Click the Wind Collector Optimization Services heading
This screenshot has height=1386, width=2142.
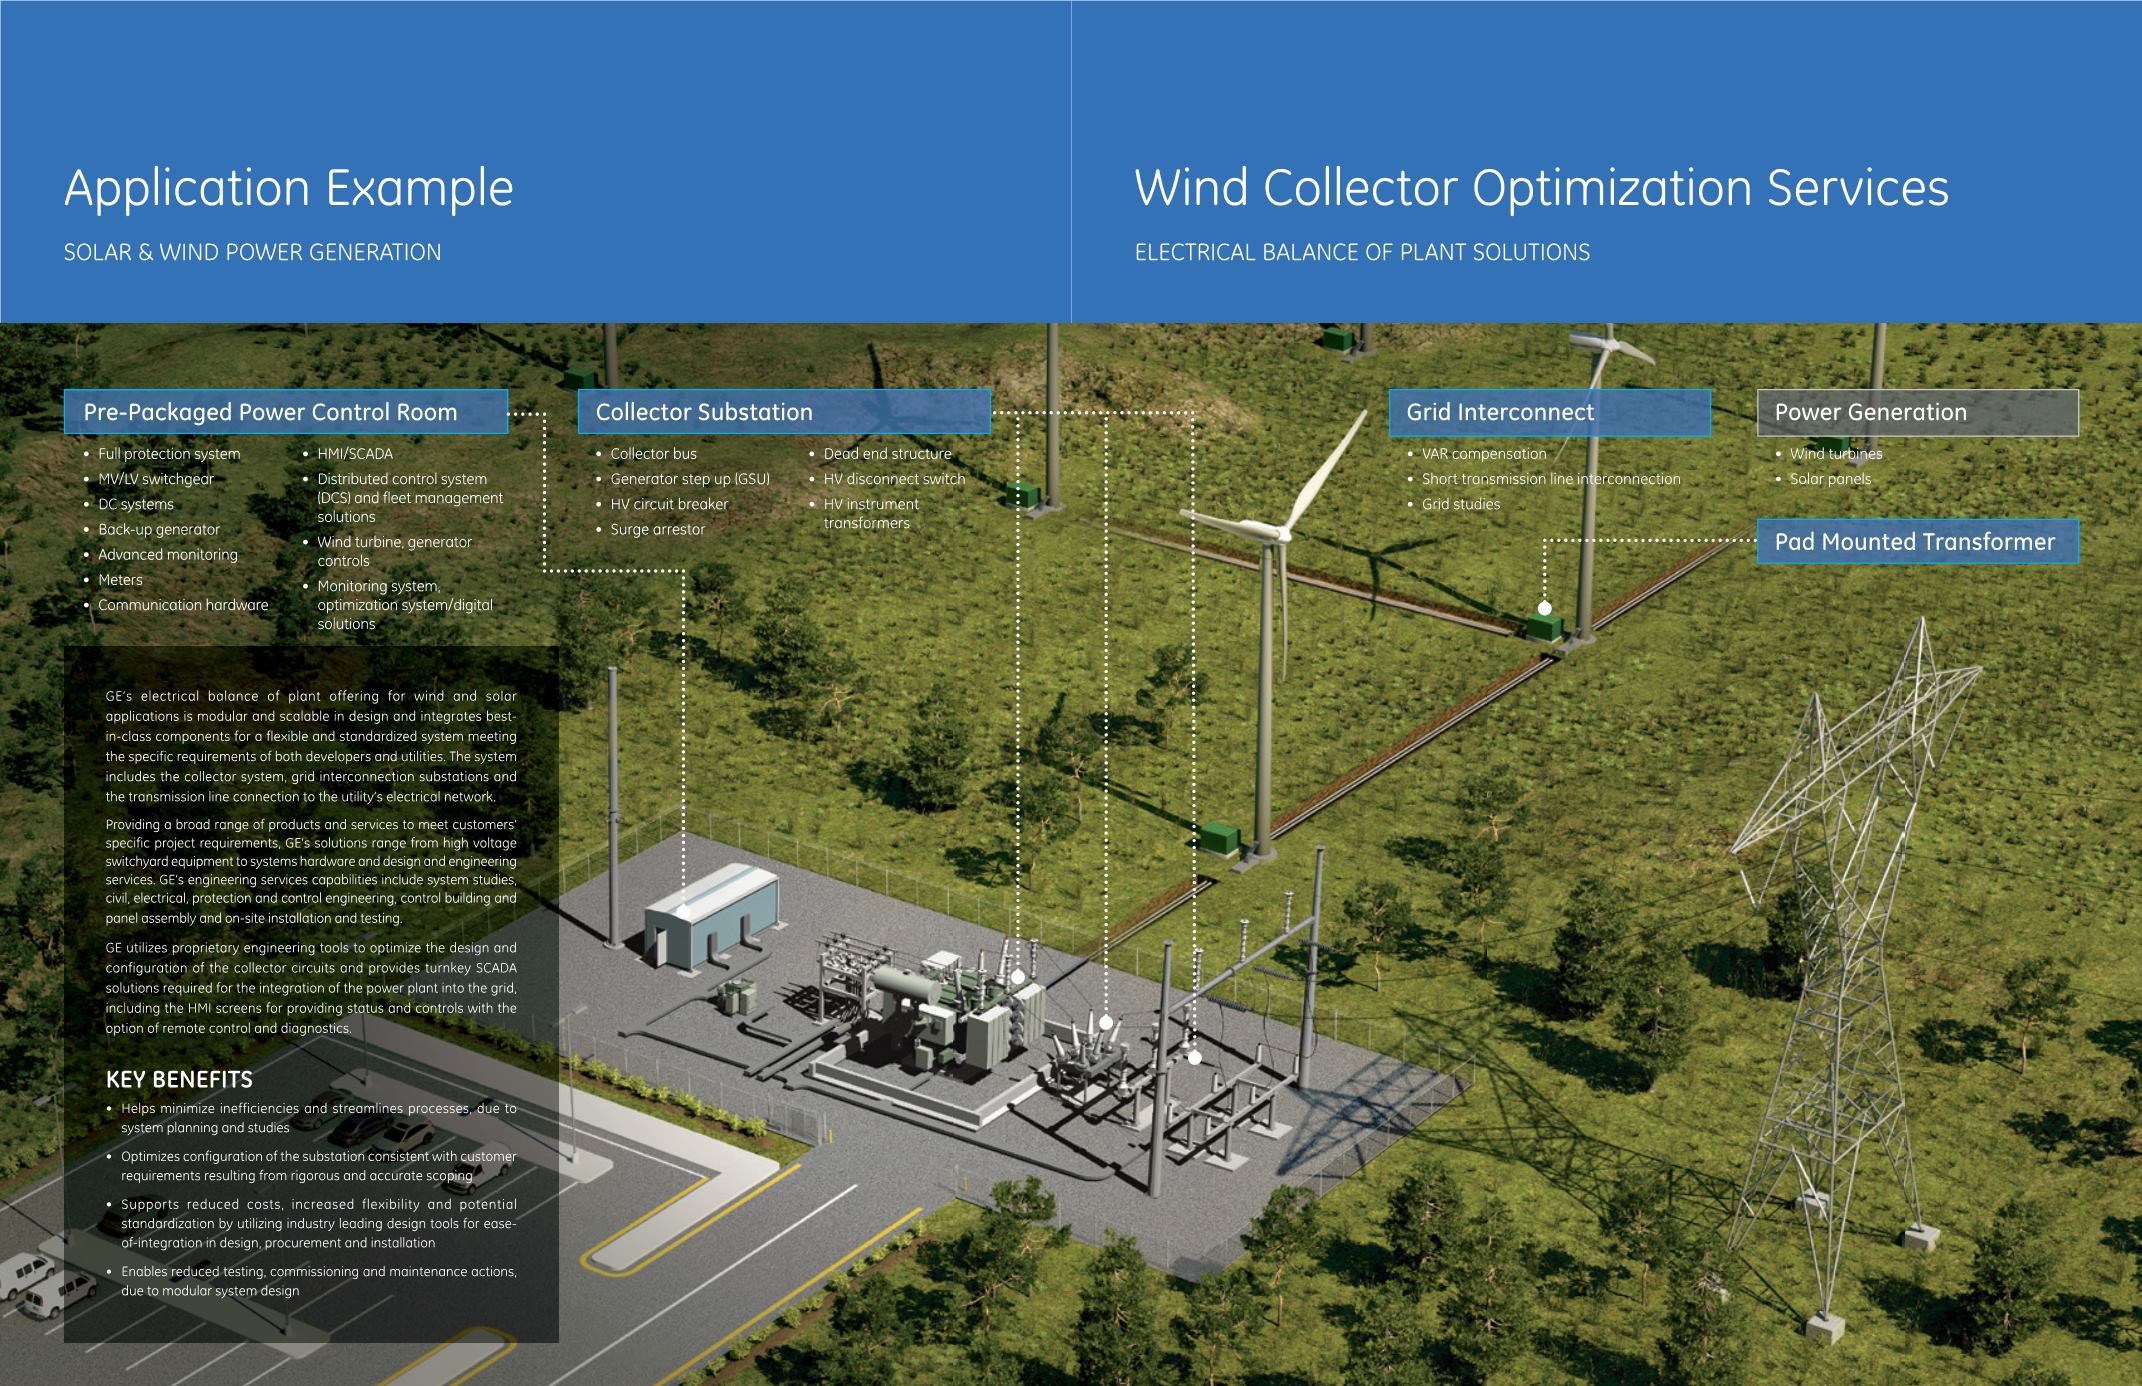pyautogui.click(x=1541, y=188)
